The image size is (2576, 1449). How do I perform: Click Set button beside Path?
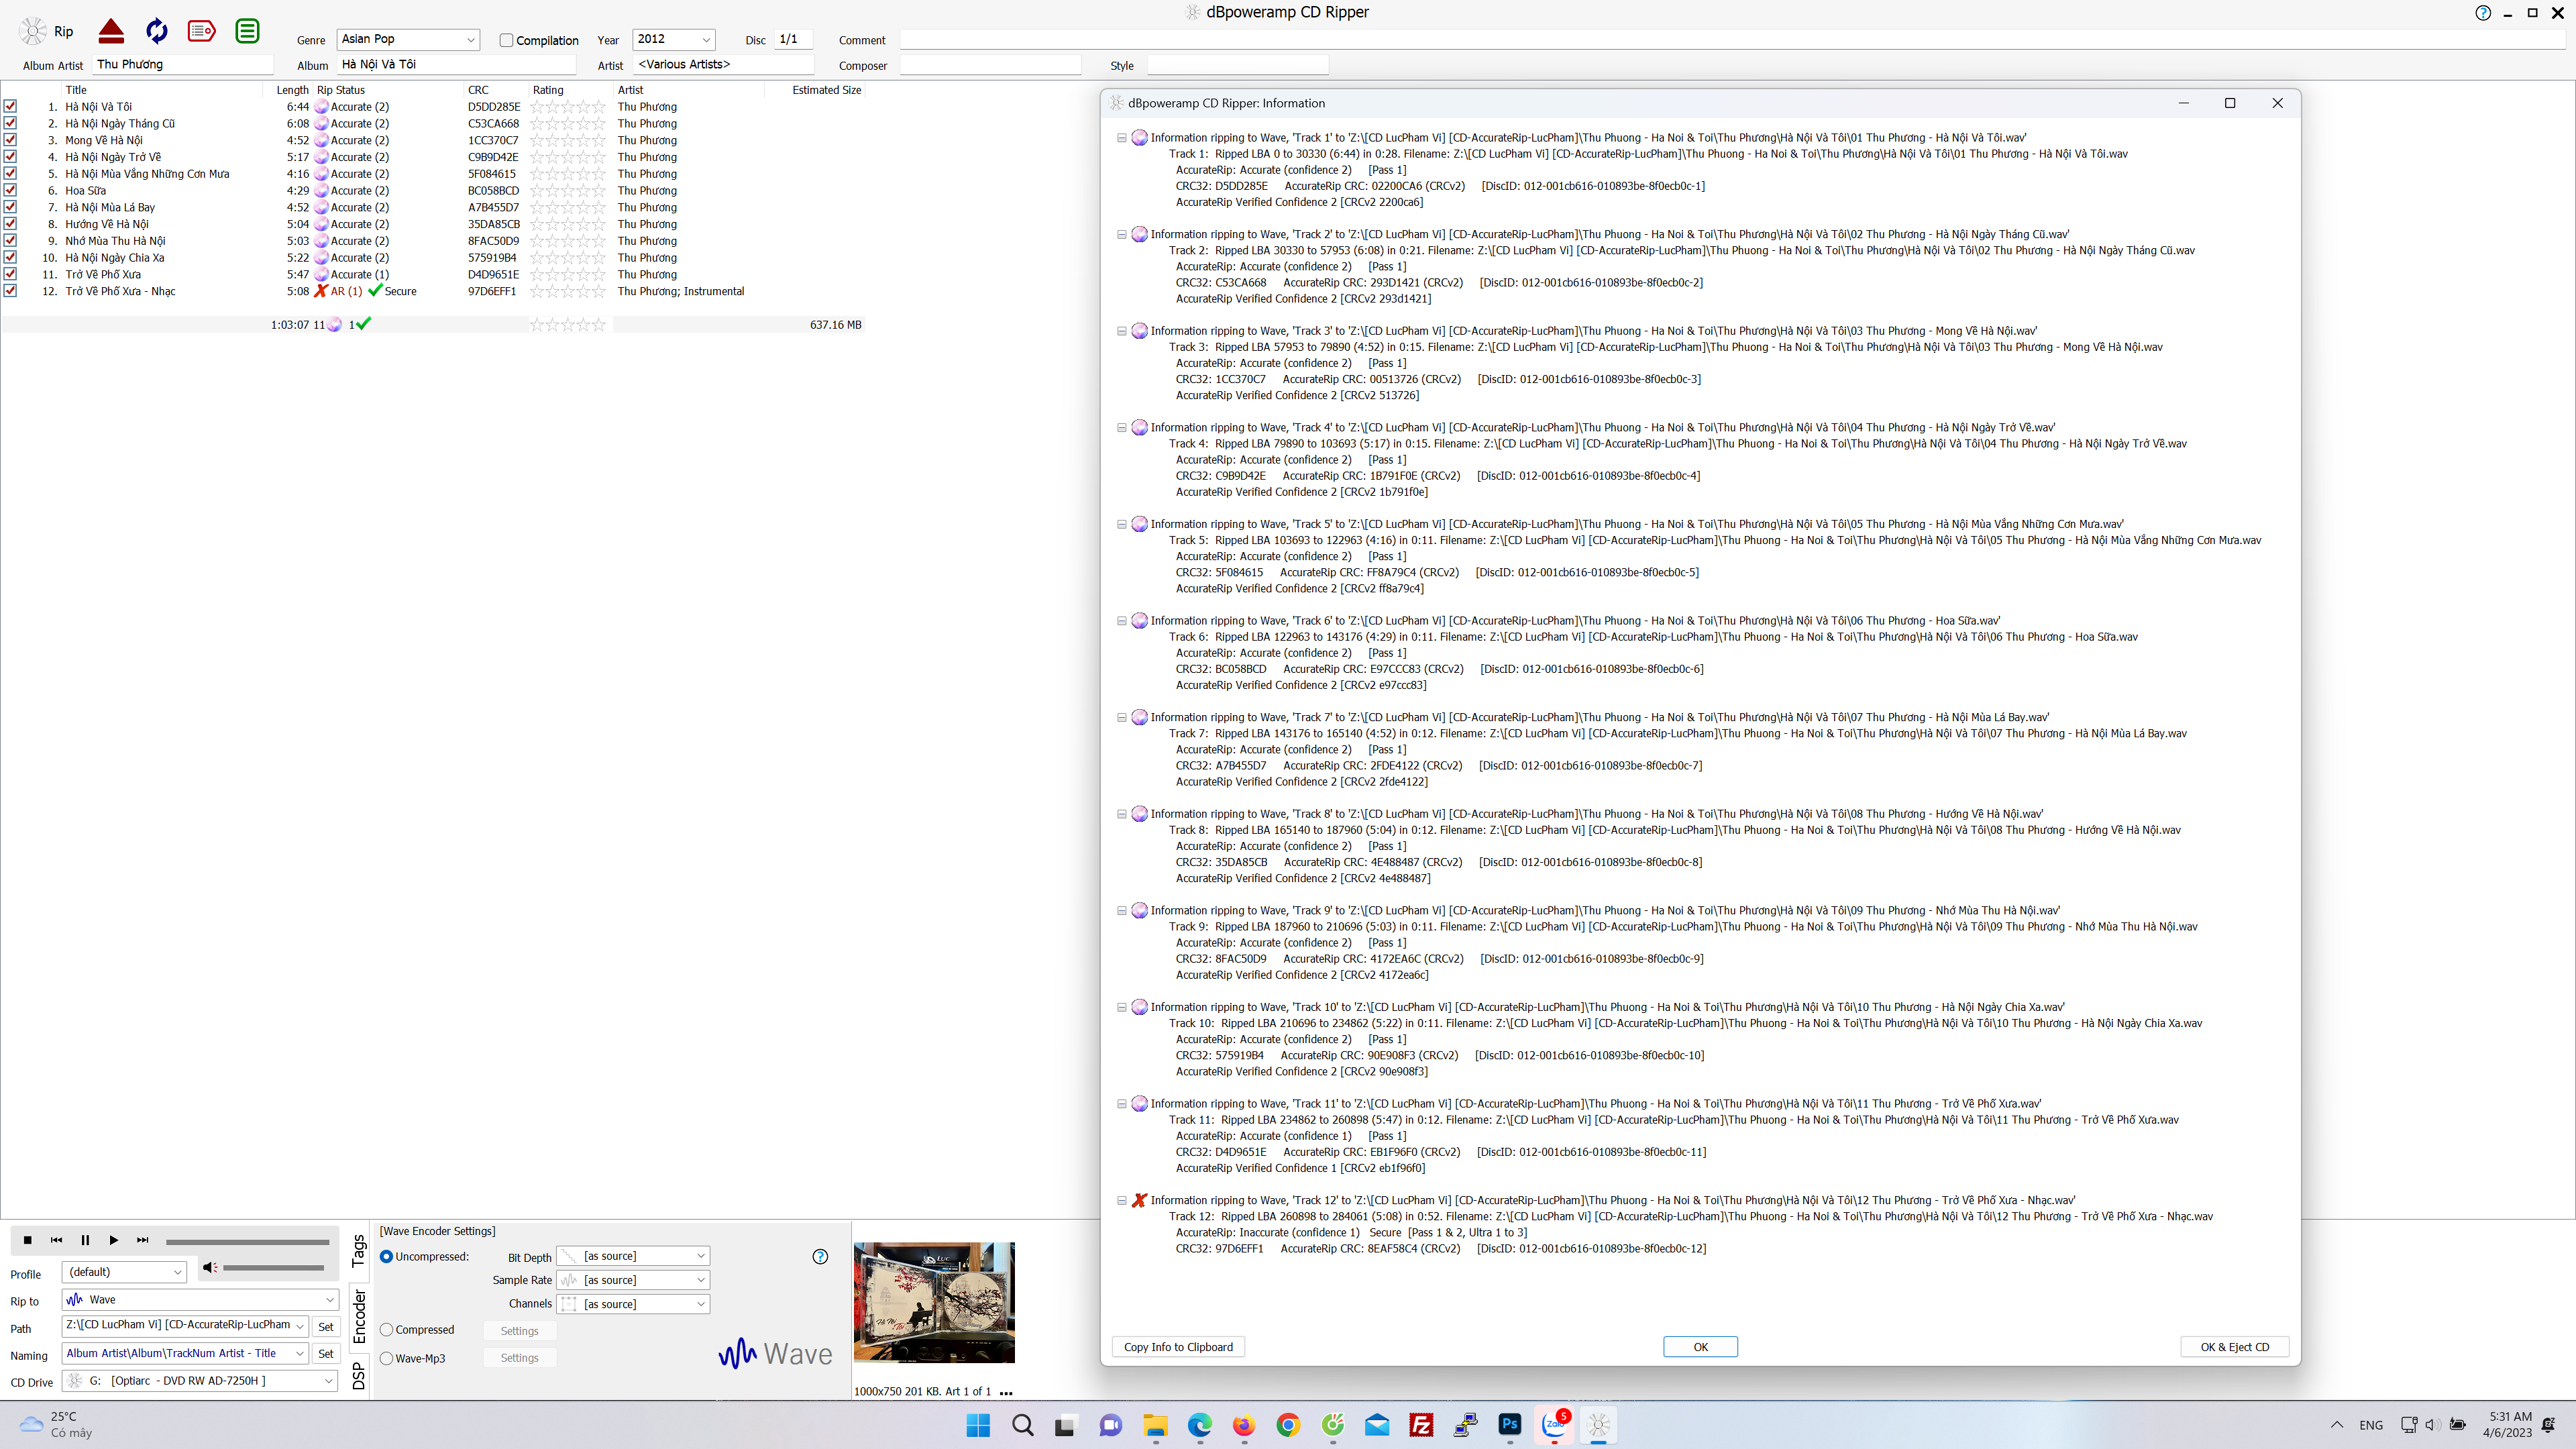coord(326,1327)
